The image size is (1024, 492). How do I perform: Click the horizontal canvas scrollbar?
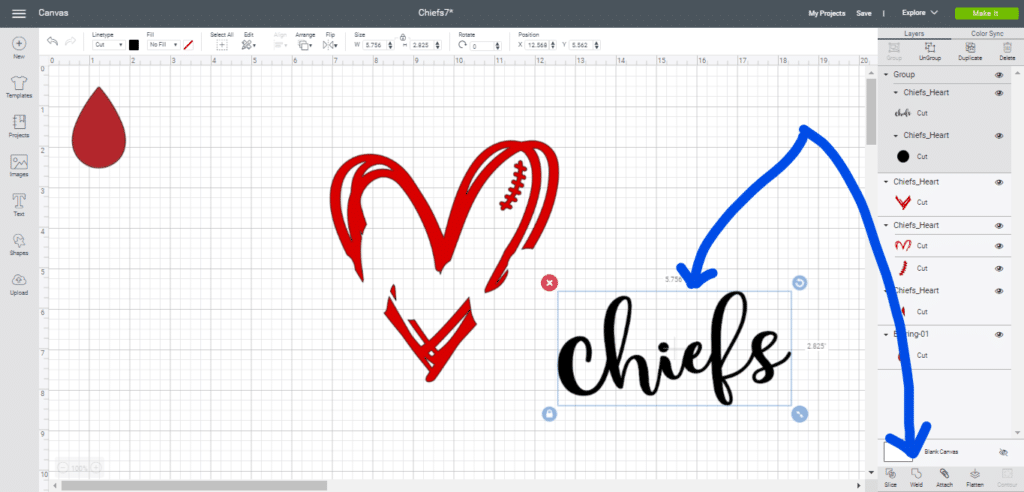pyautogui.click(x=194, y=485)
